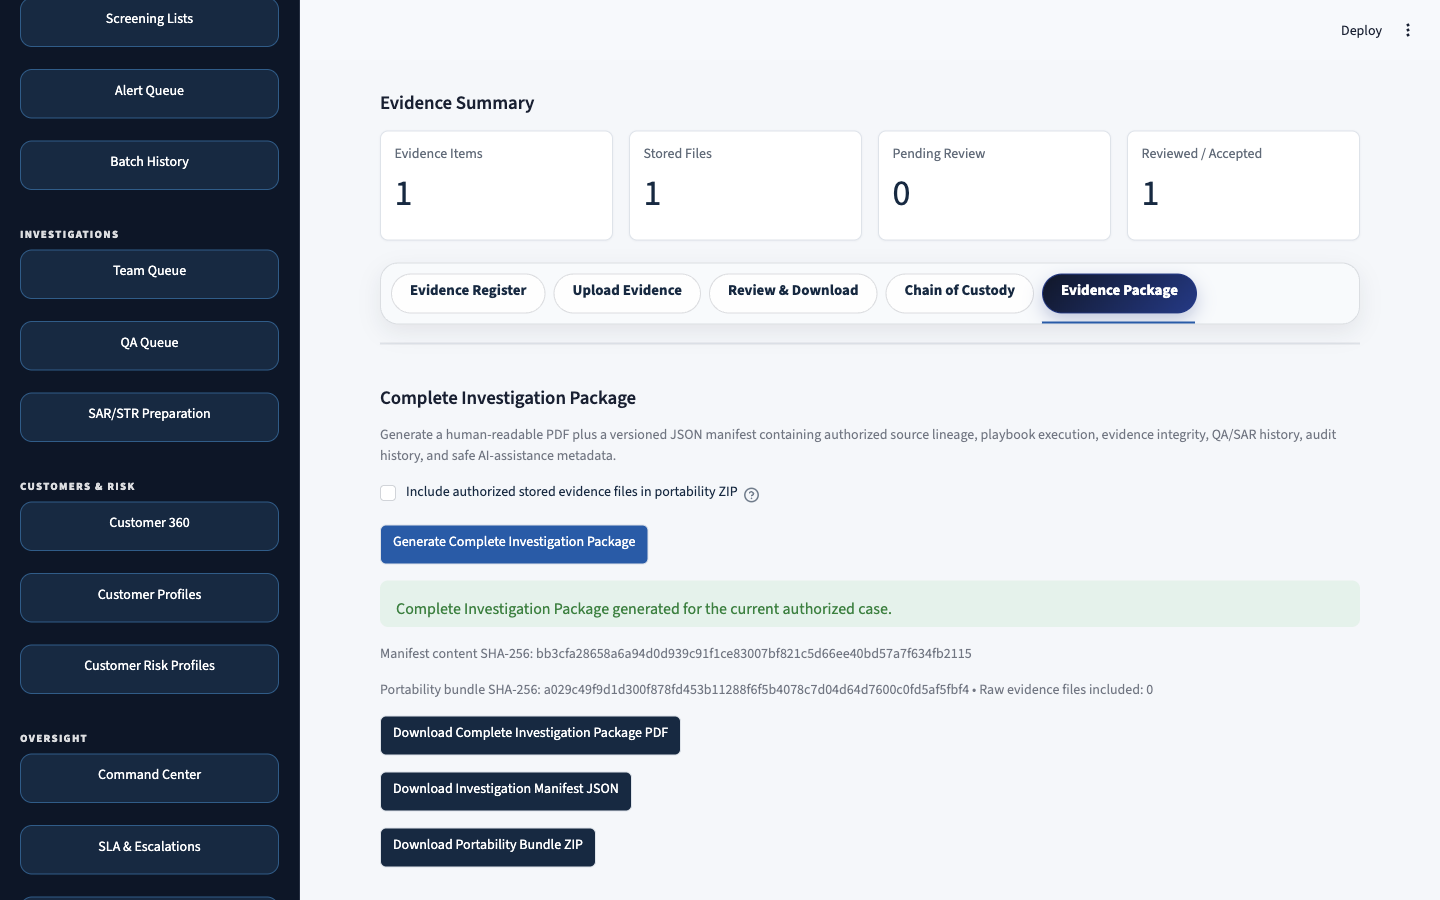This screenshot has height=900, width=1440.
Task: Click the Reviewed / Accepted summary card
Action: pos(1243,185)
